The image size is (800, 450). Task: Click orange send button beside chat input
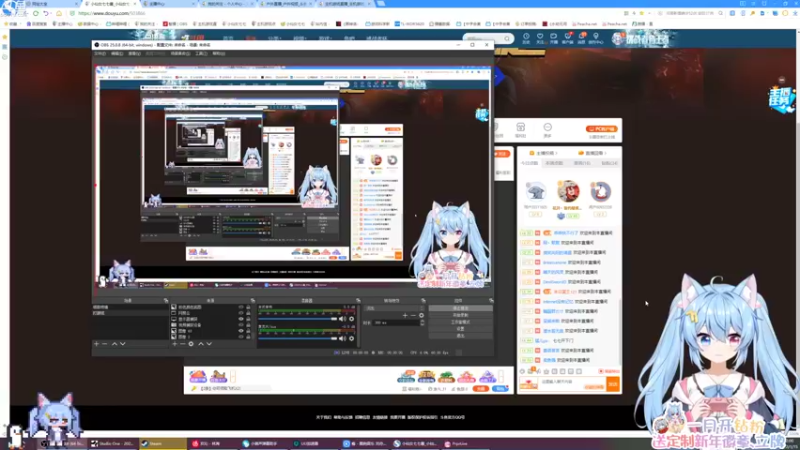point(613,384)
